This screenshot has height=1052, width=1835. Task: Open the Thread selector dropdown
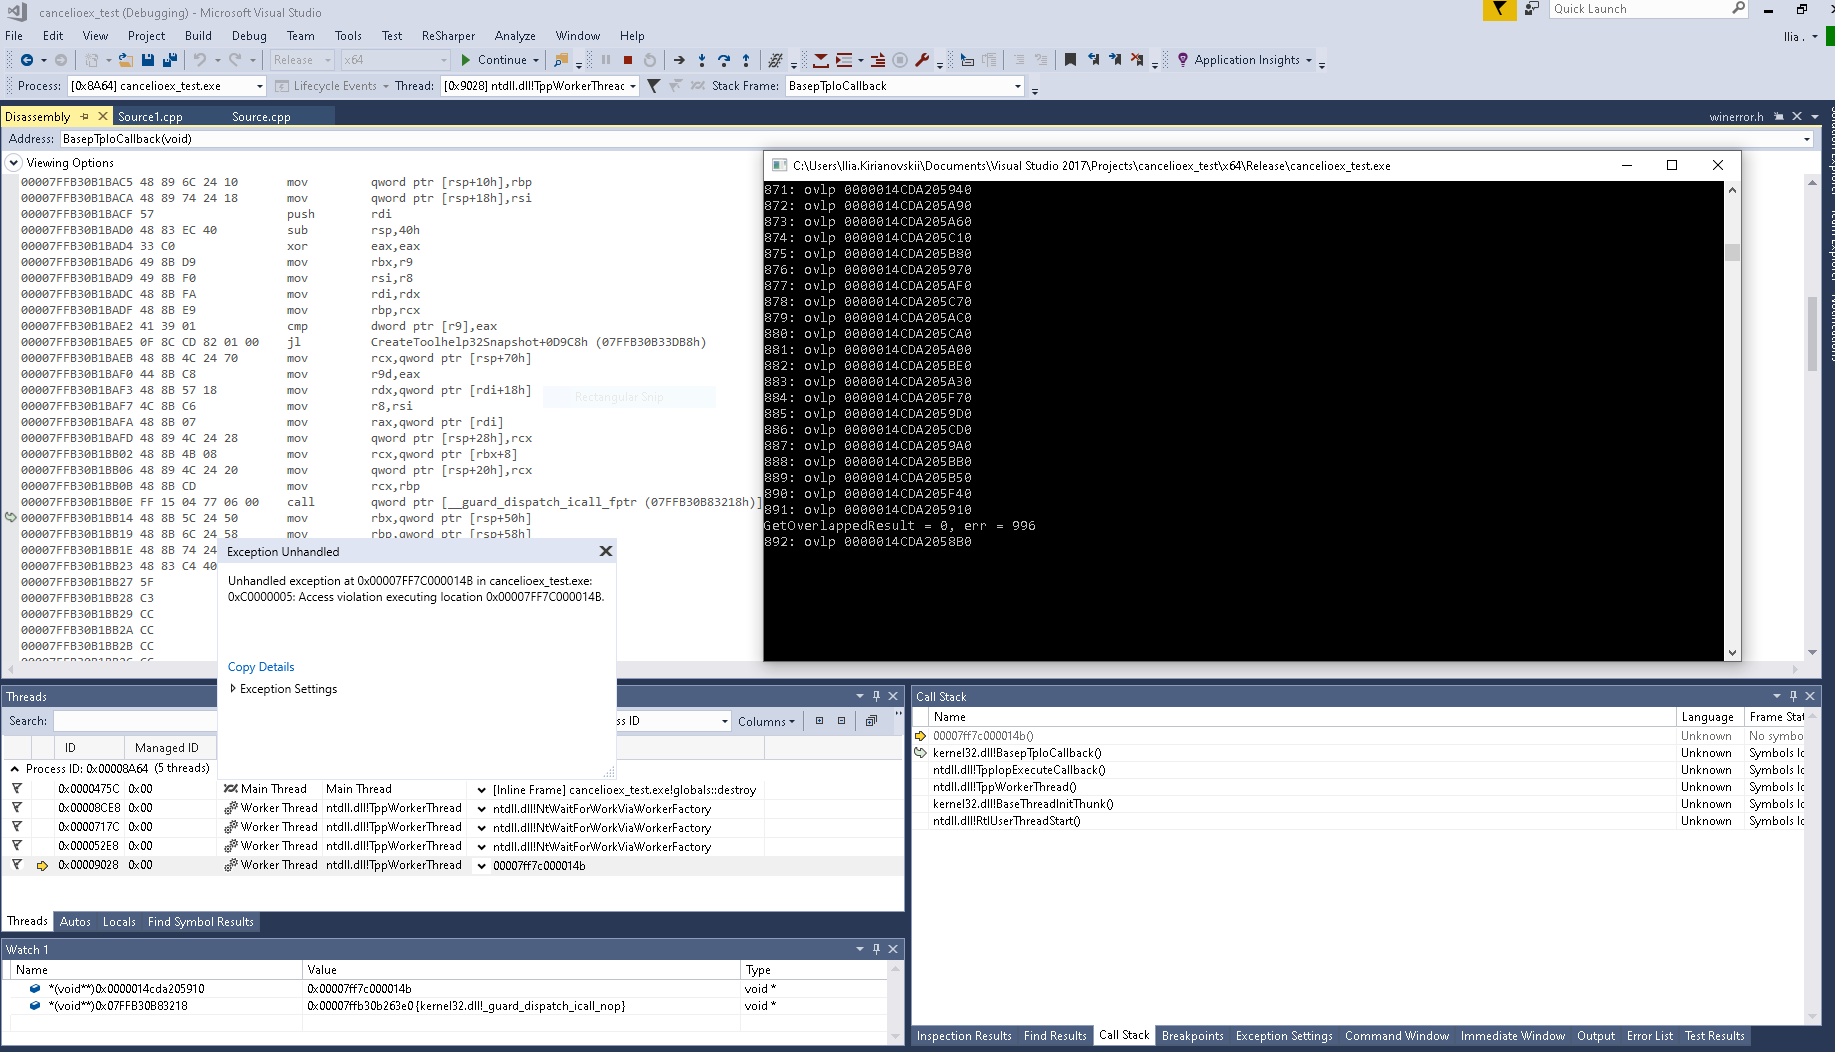[632, 86]
